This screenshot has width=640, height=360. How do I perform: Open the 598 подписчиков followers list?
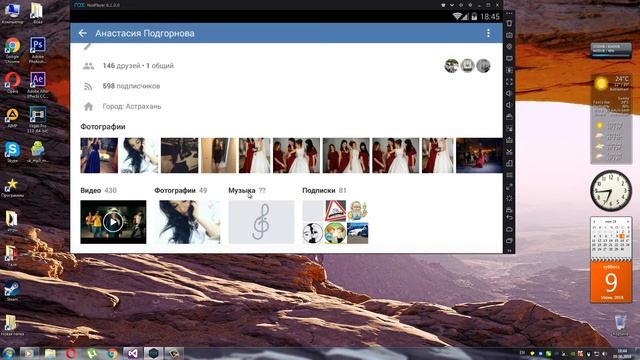[131, 86]
